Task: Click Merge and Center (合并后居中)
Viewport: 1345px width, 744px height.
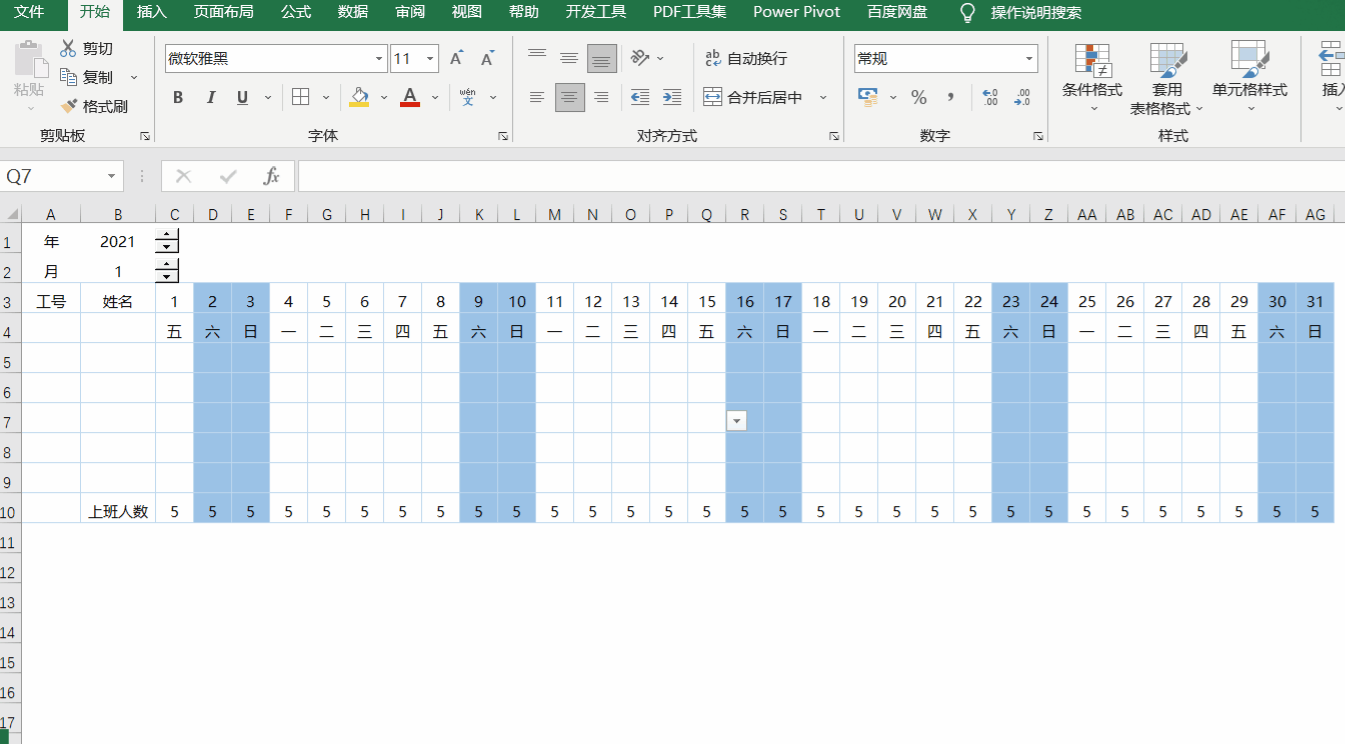Action: 753,97
